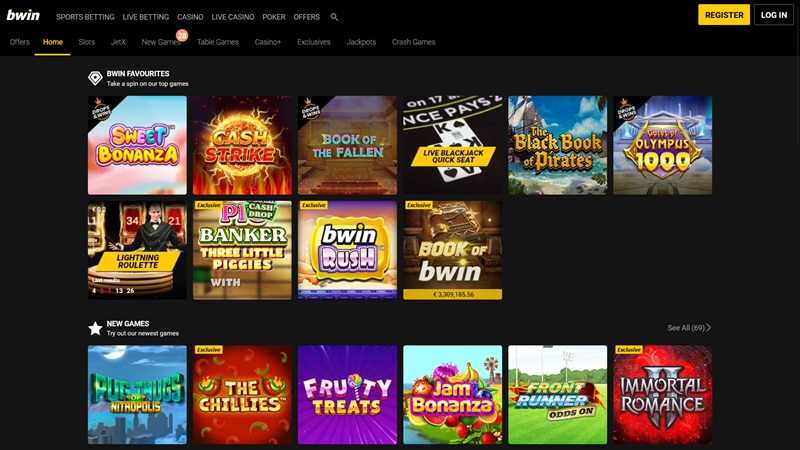The width and height of the screenshot is (800, 450).
Task: Open Sports Betting menu
Action: 85,17
